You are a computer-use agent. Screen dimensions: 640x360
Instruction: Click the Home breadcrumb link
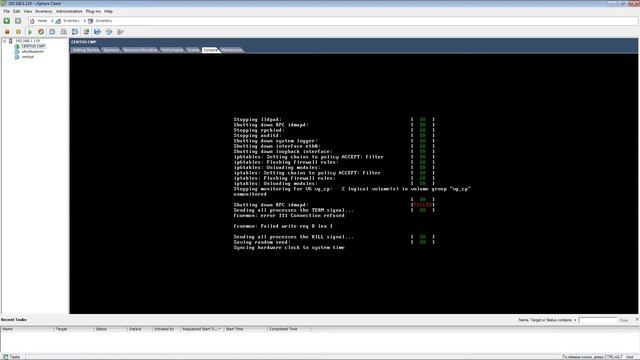click(42, 21)
